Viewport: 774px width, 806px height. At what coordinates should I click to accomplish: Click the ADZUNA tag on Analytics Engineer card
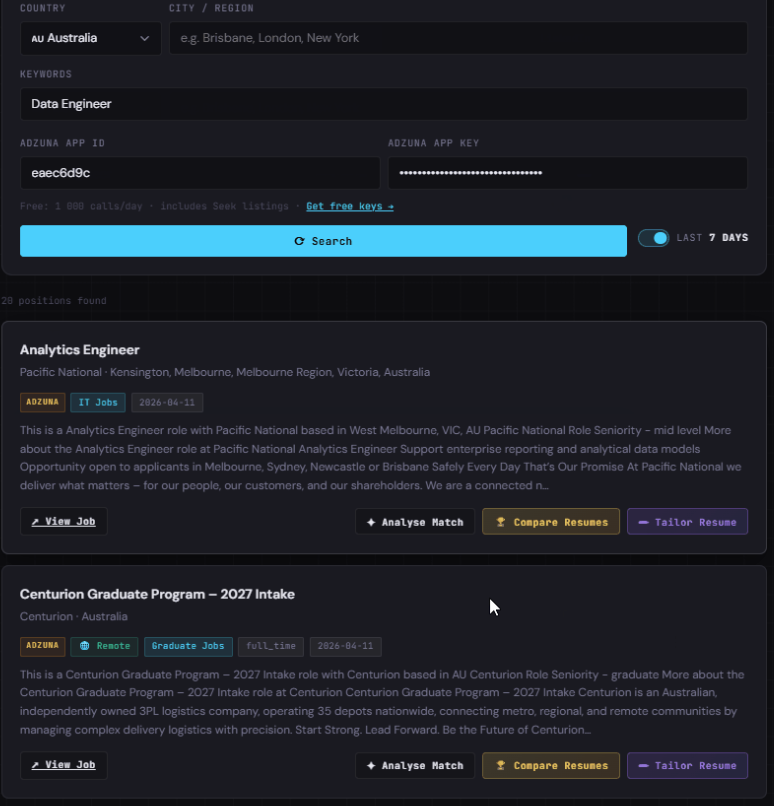pos(43,402)
